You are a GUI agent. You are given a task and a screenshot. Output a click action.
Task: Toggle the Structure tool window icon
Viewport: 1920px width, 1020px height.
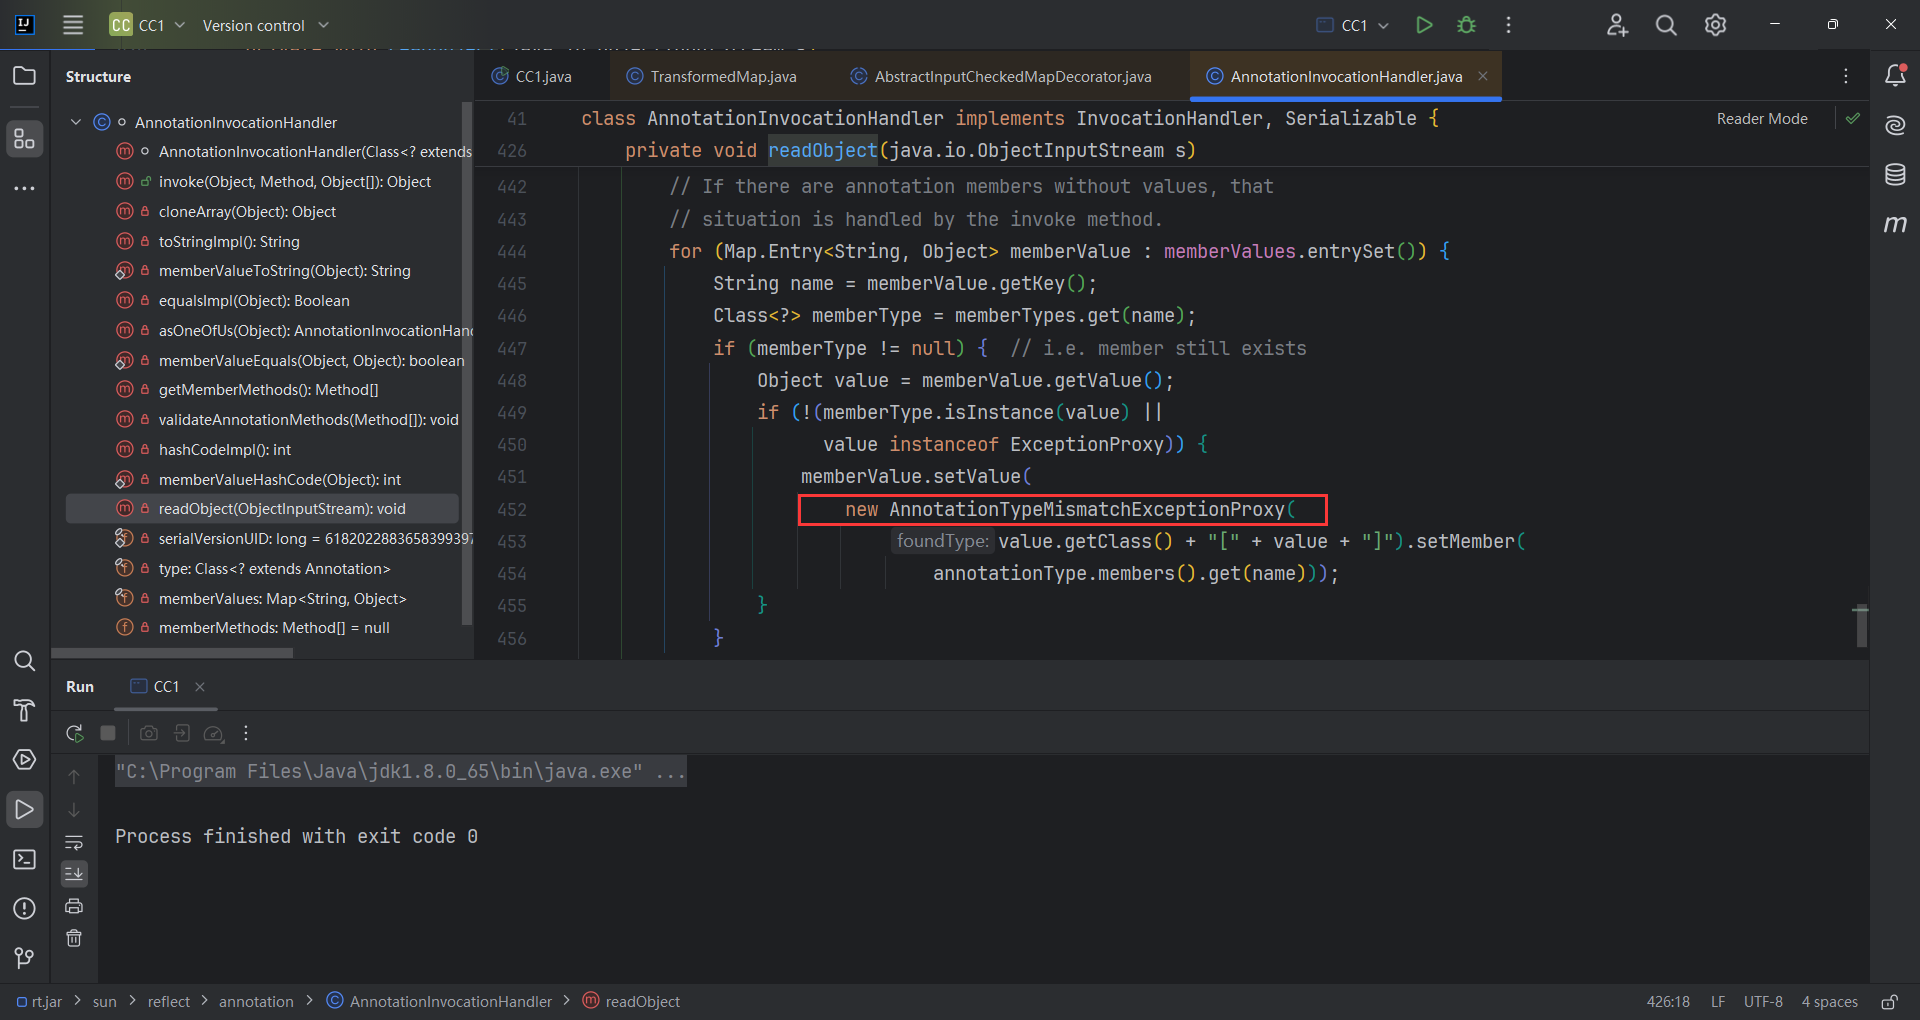coord(25,139)
